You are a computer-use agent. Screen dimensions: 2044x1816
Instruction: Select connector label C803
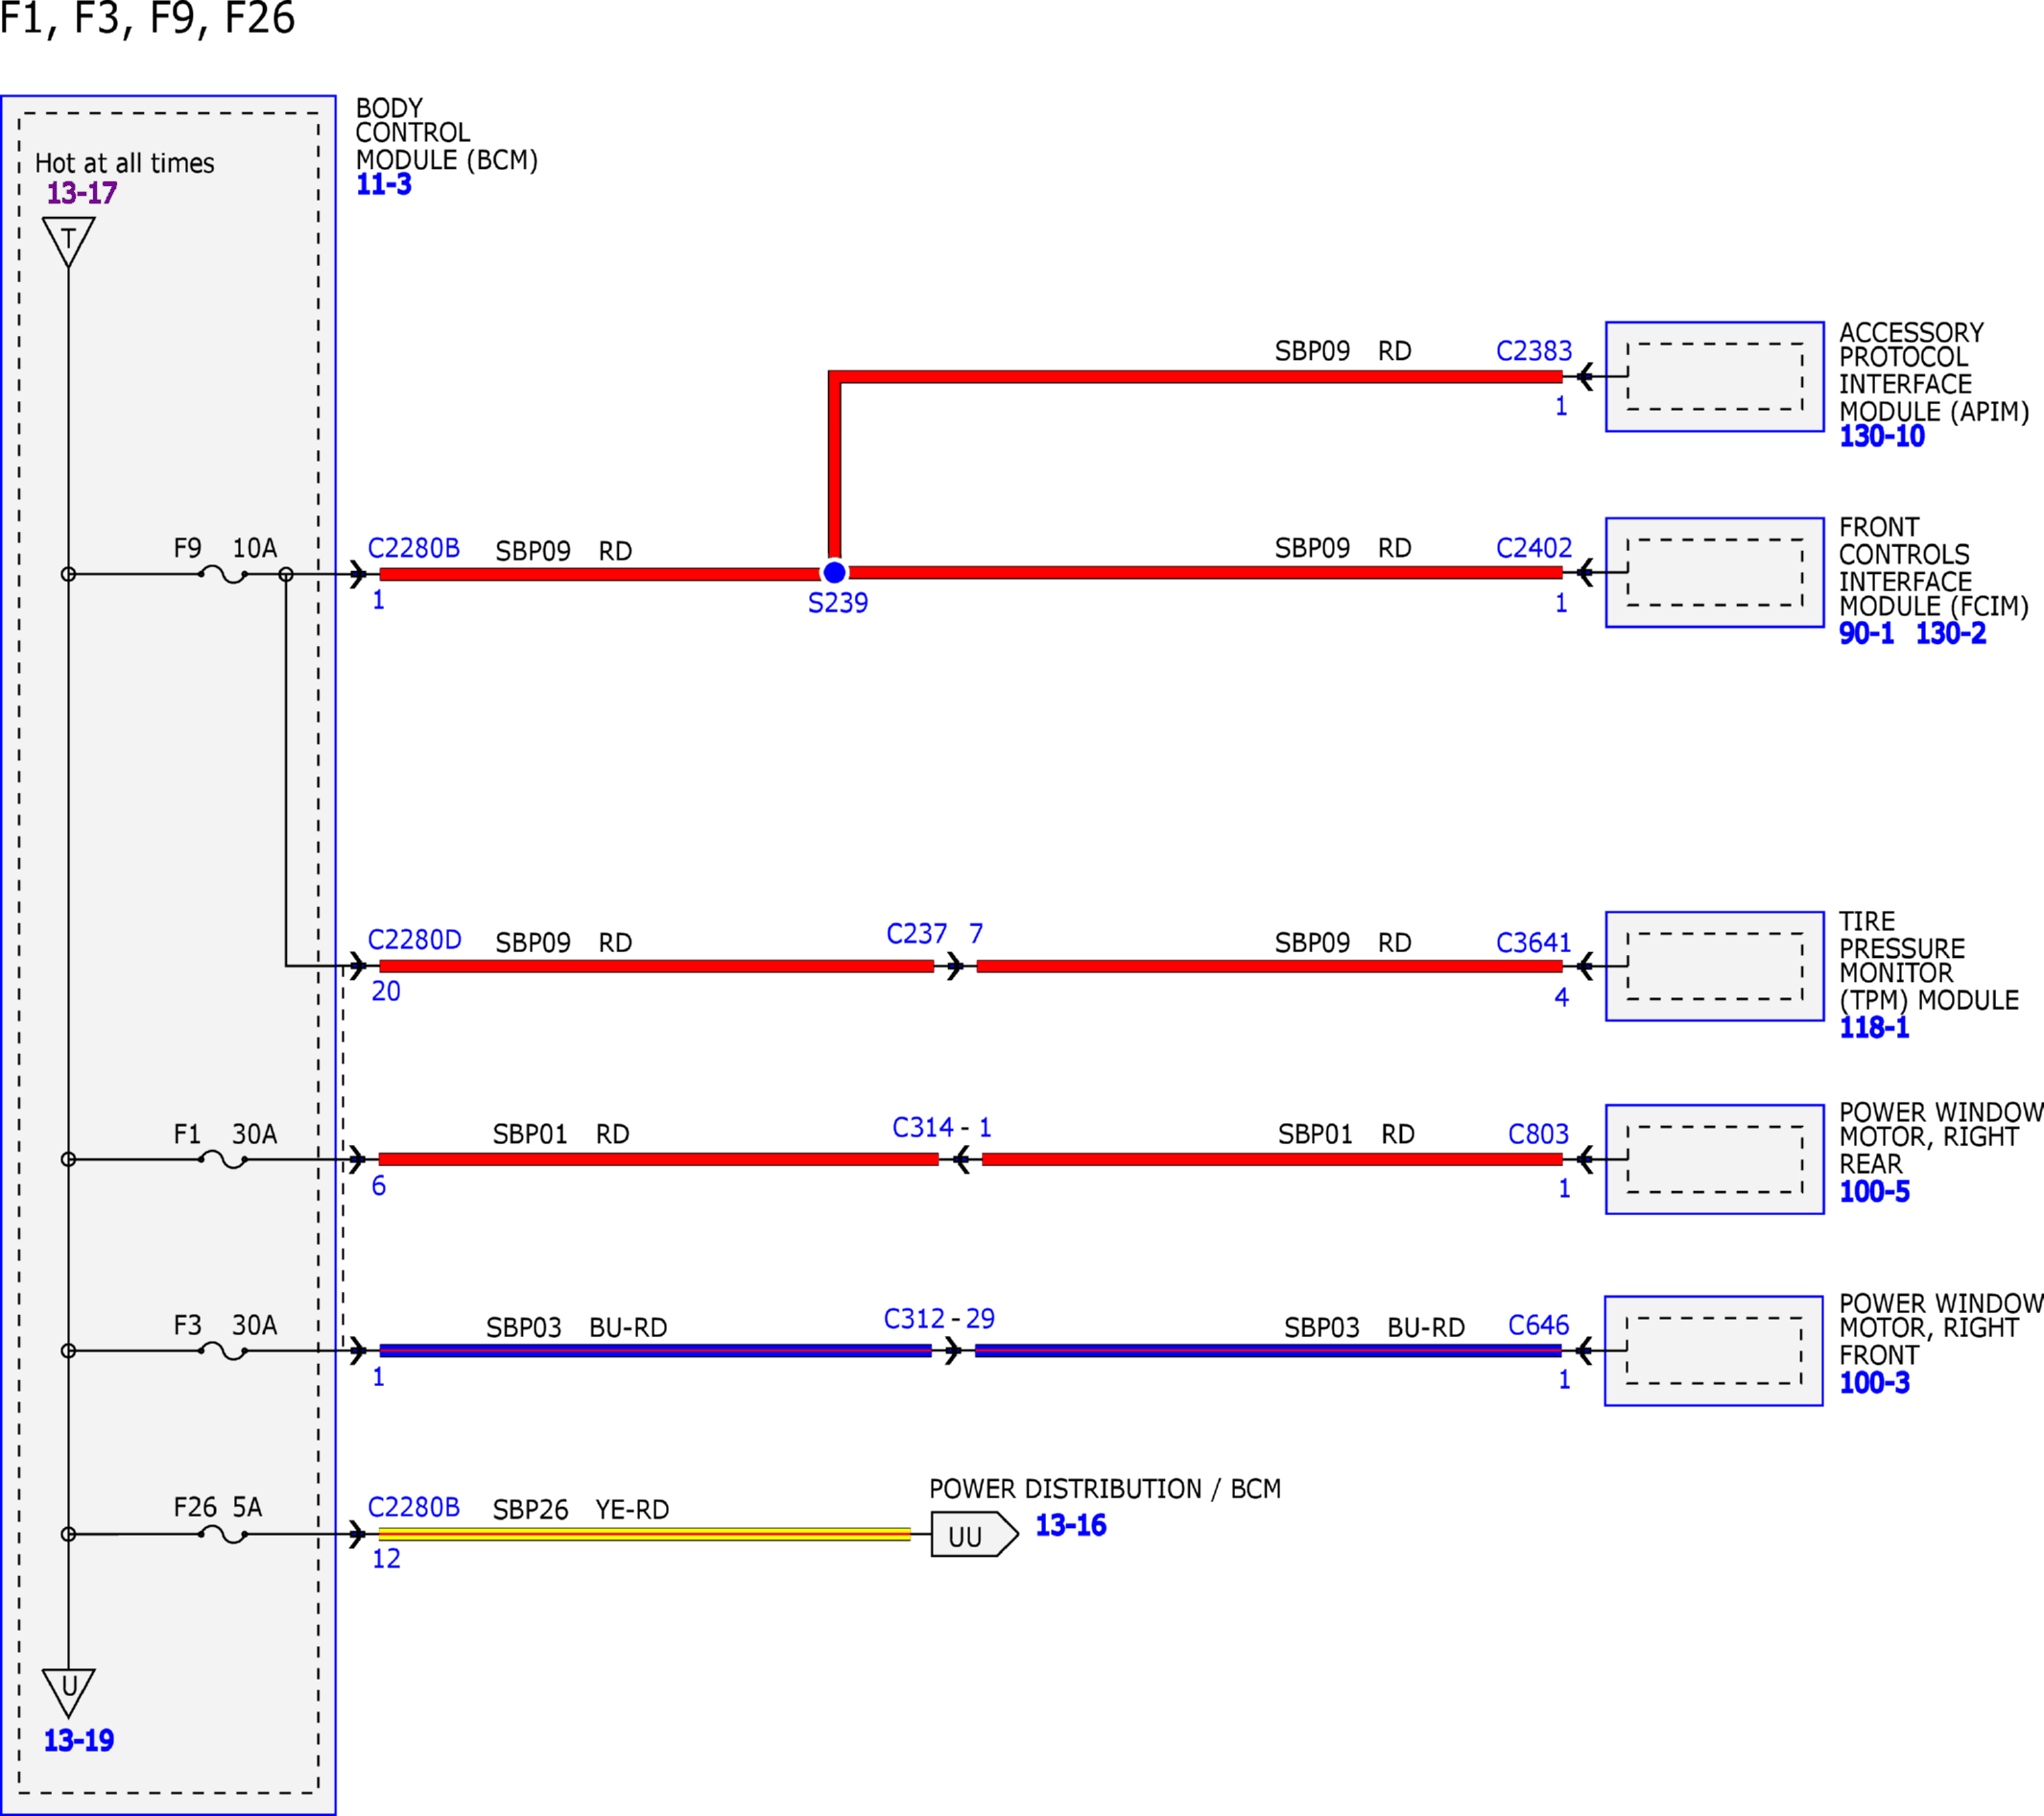click(x=1539, y=1134)
